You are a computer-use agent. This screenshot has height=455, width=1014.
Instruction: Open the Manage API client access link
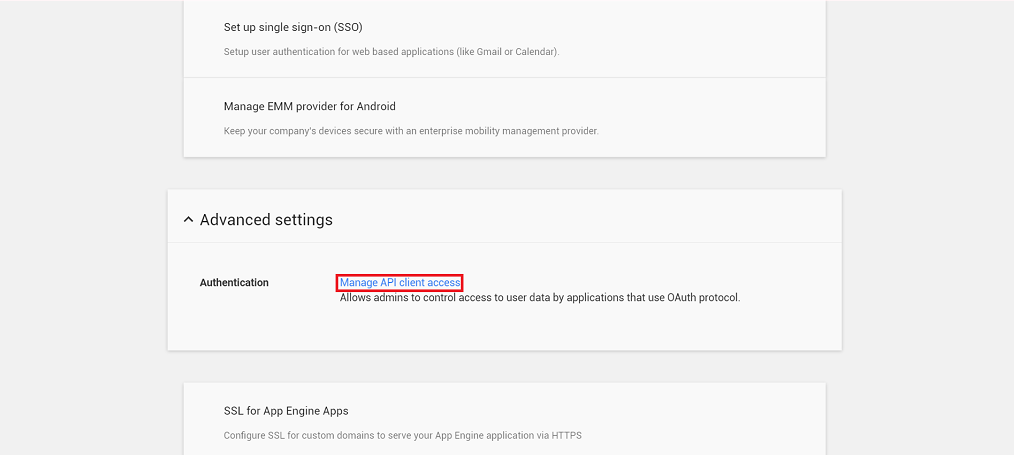click(400, 282)
